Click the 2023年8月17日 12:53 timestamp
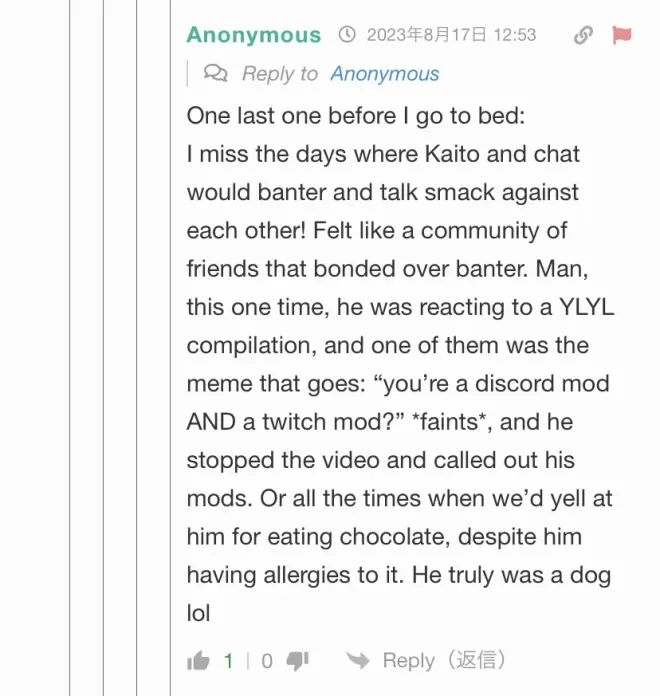The width and height of the screenshot is (660, 696). tap(451, 35)
